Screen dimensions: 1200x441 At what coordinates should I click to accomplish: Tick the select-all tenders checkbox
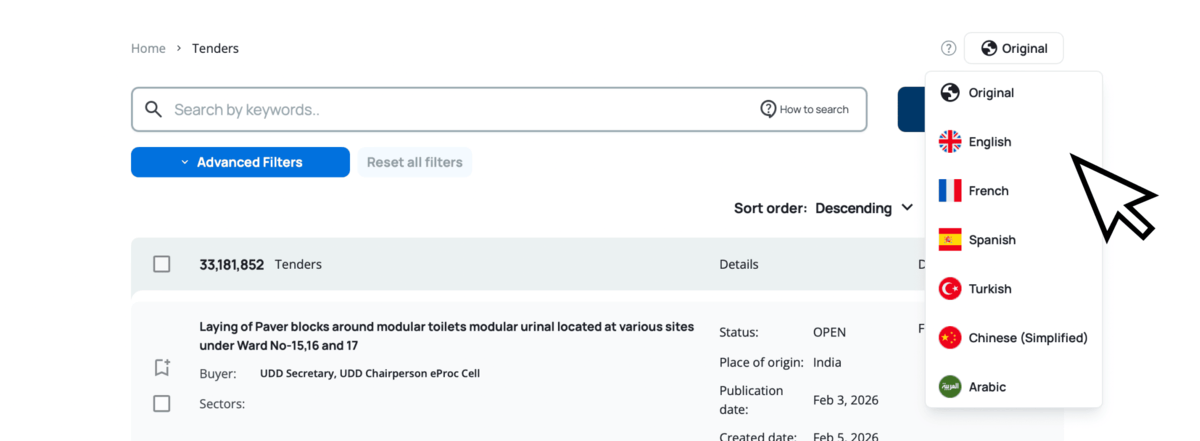click(162, 264)
